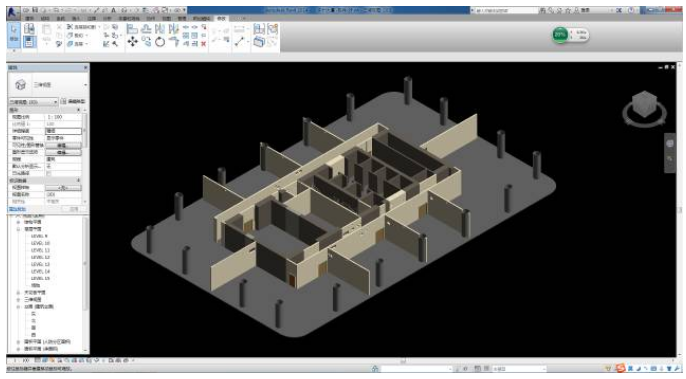Image resolution: width=686 pixels, height=379 pixels.
Task: Open the 三维视图 instance filter dropdown
Action: click(x=33, y=102)
